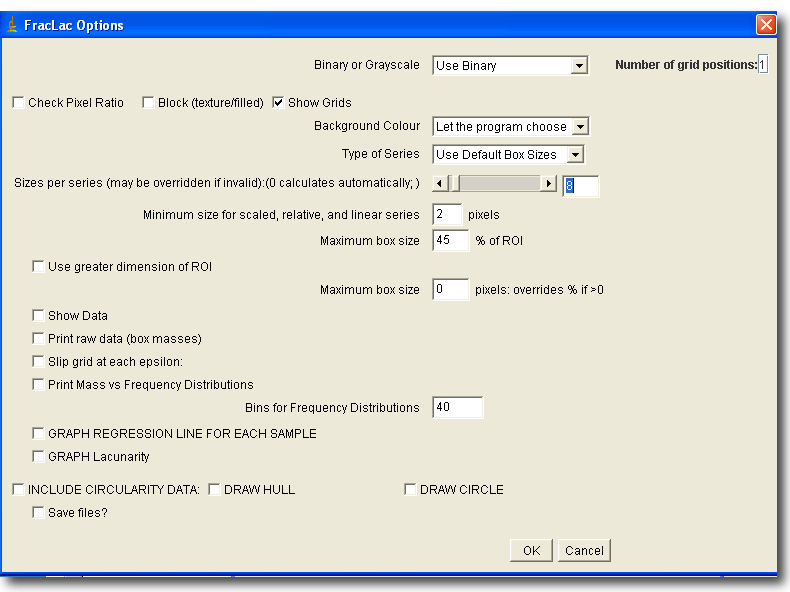The width and height of the screenshot is (790, 592).
Task: Click the FracLac microscope icon in title bar
Action: click(12, 25)
